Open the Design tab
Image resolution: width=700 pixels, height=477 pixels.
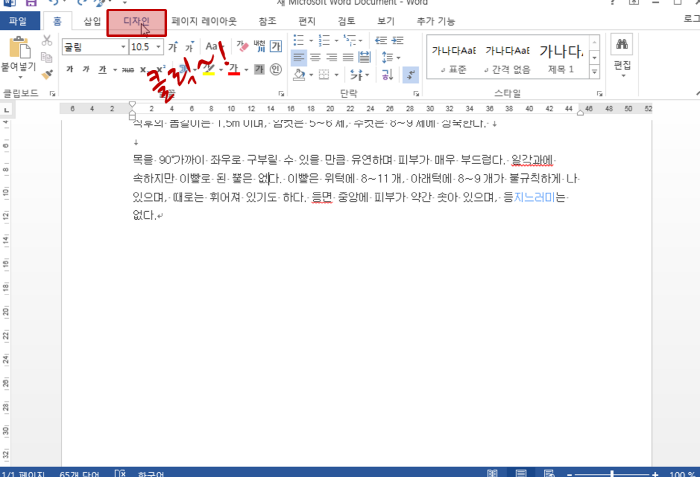click(x=137, y=21)
